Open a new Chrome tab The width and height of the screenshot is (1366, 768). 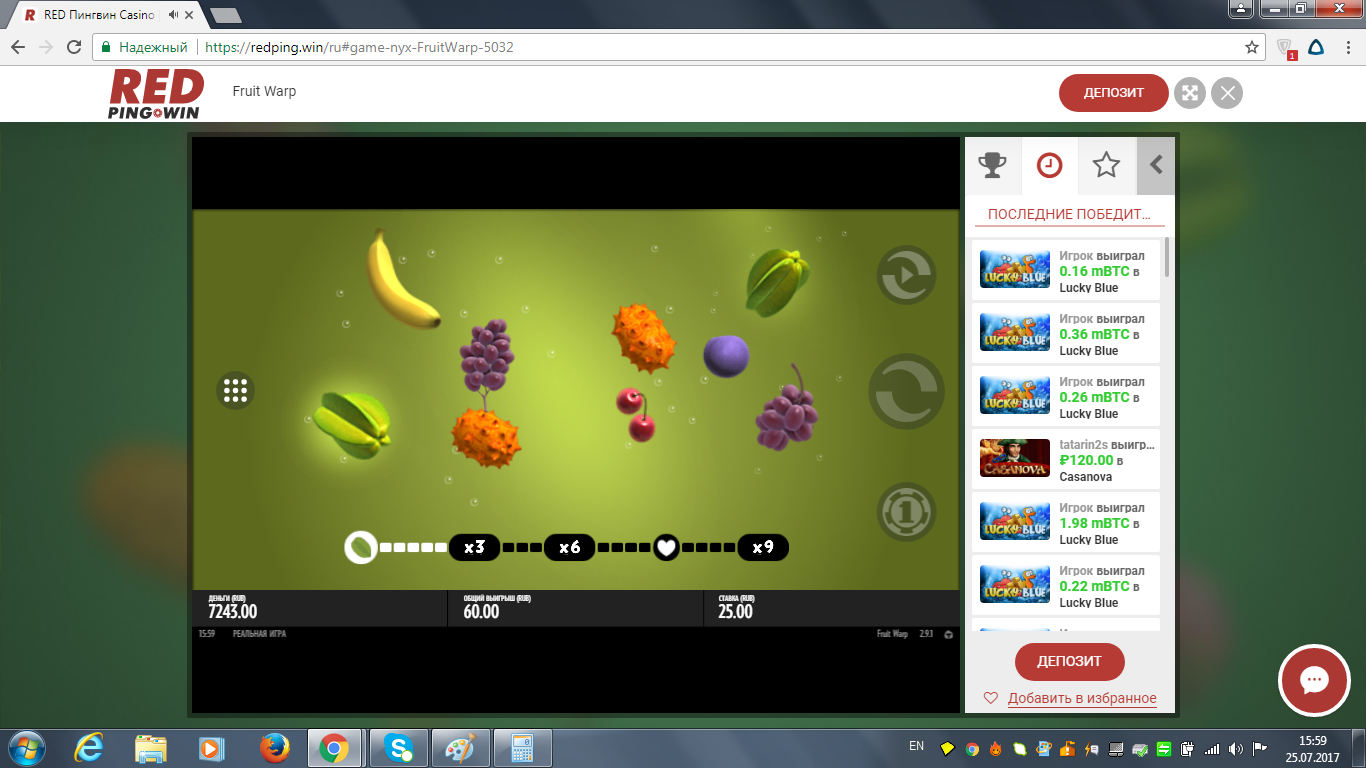click(x=227, y=15)
